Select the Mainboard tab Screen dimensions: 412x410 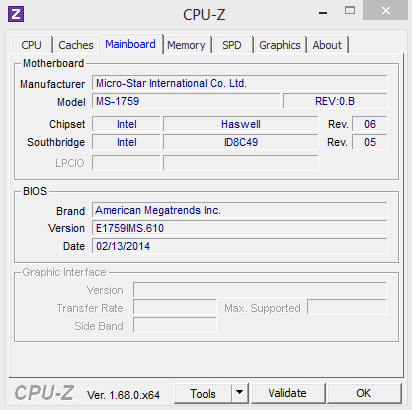point(131,44)
